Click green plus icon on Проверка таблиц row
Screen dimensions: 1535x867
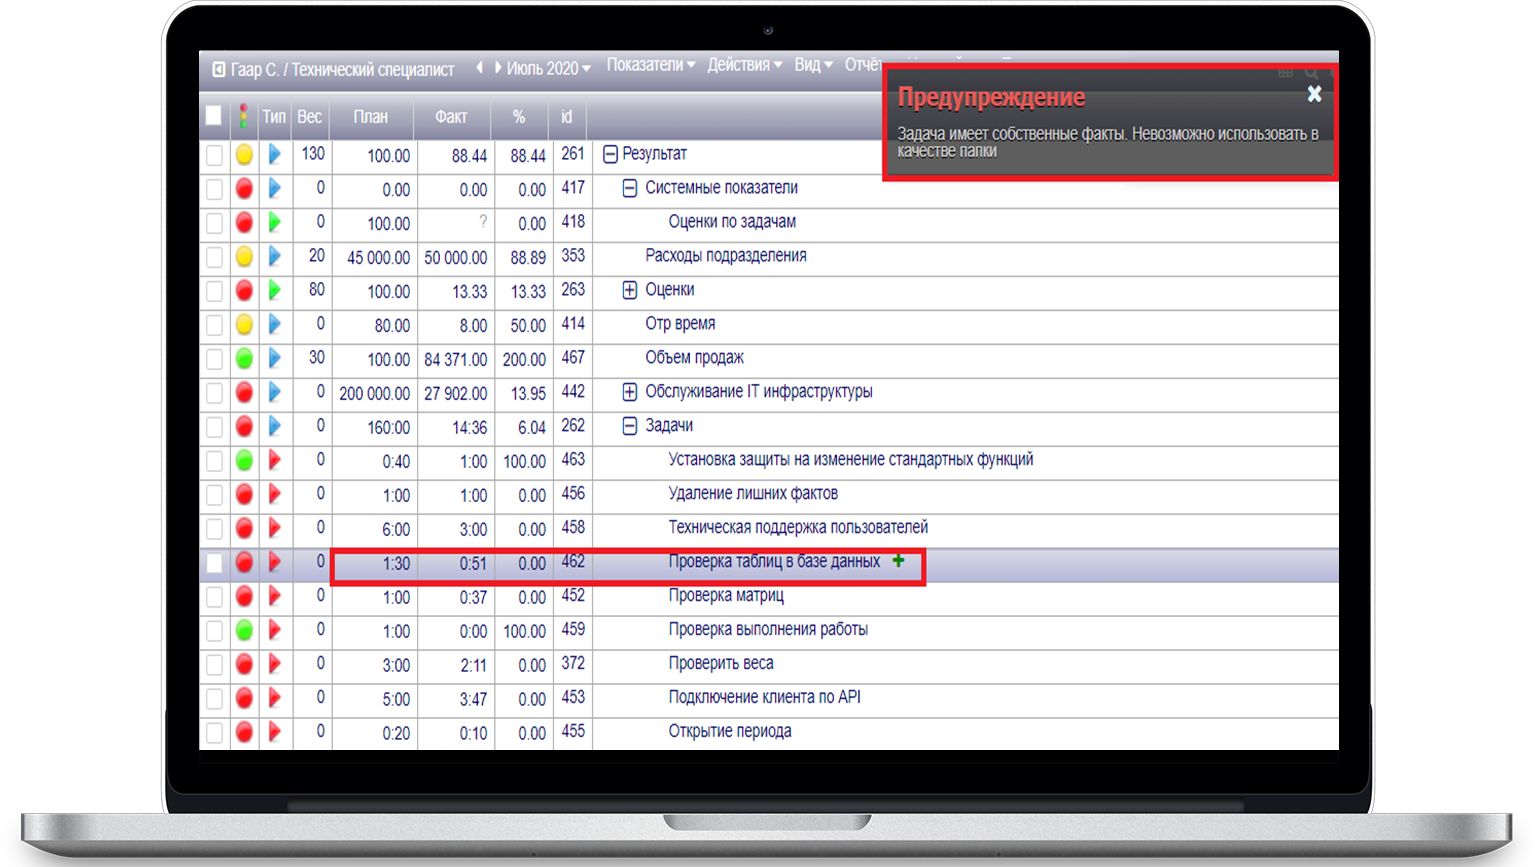898,561
